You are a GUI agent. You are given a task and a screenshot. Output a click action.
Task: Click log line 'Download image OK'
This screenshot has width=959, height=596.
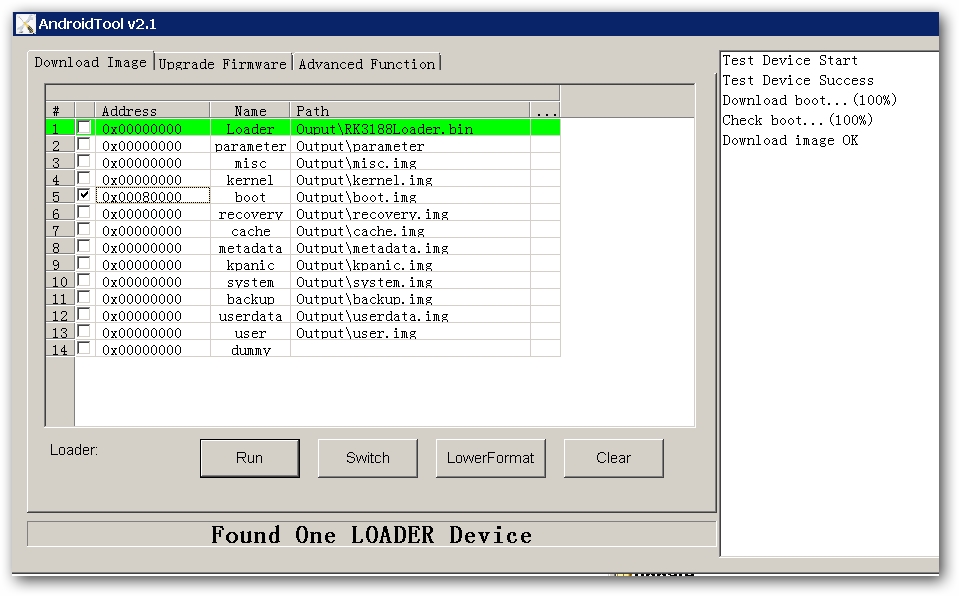click(x=790, y=140)
